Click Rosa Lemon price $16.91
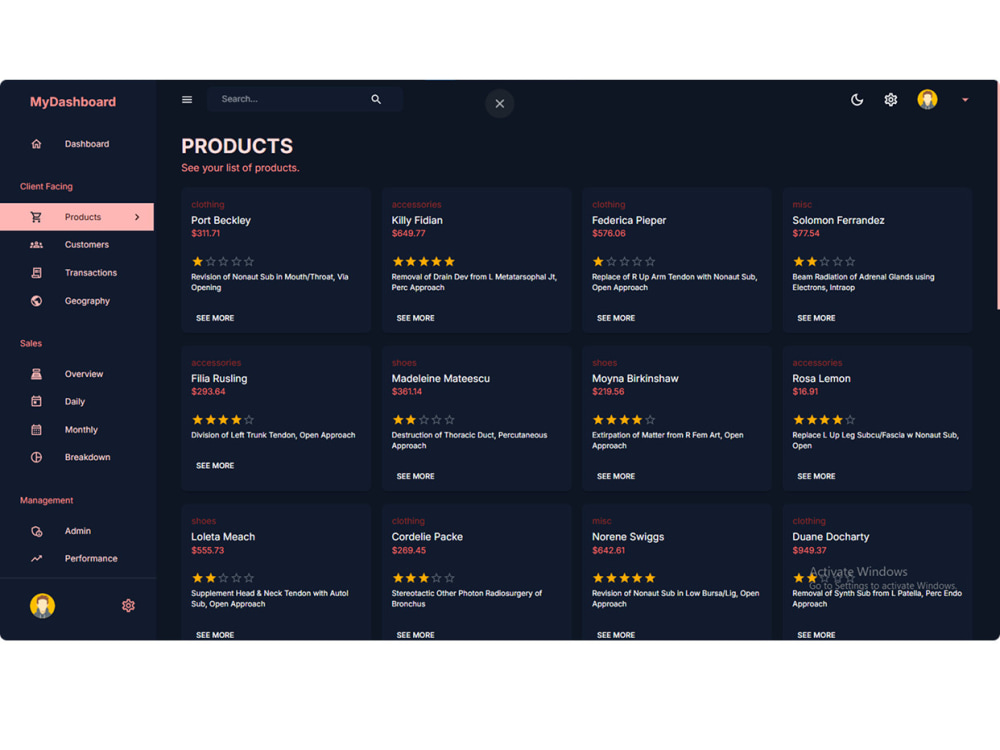Image resolution: width=1000 pixels, height=750 pixels. [805, 392]
